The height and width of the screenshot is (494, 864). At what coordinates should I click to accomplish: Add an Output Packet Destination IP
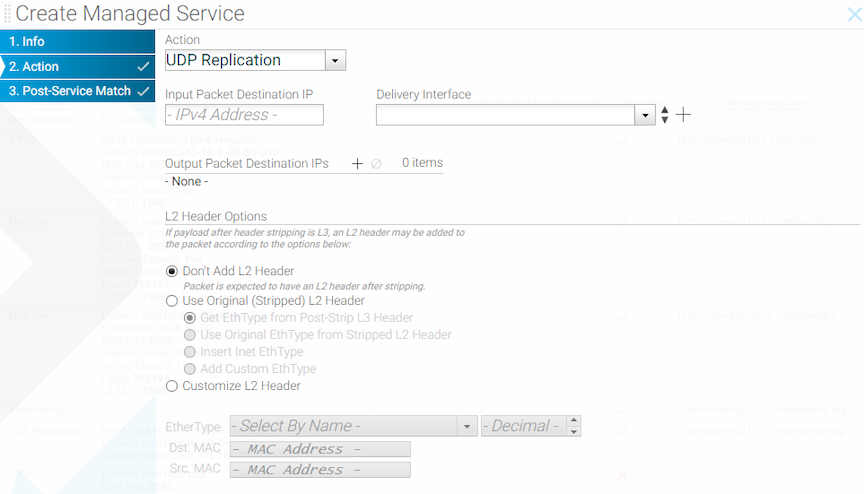(x=357, y=164)
